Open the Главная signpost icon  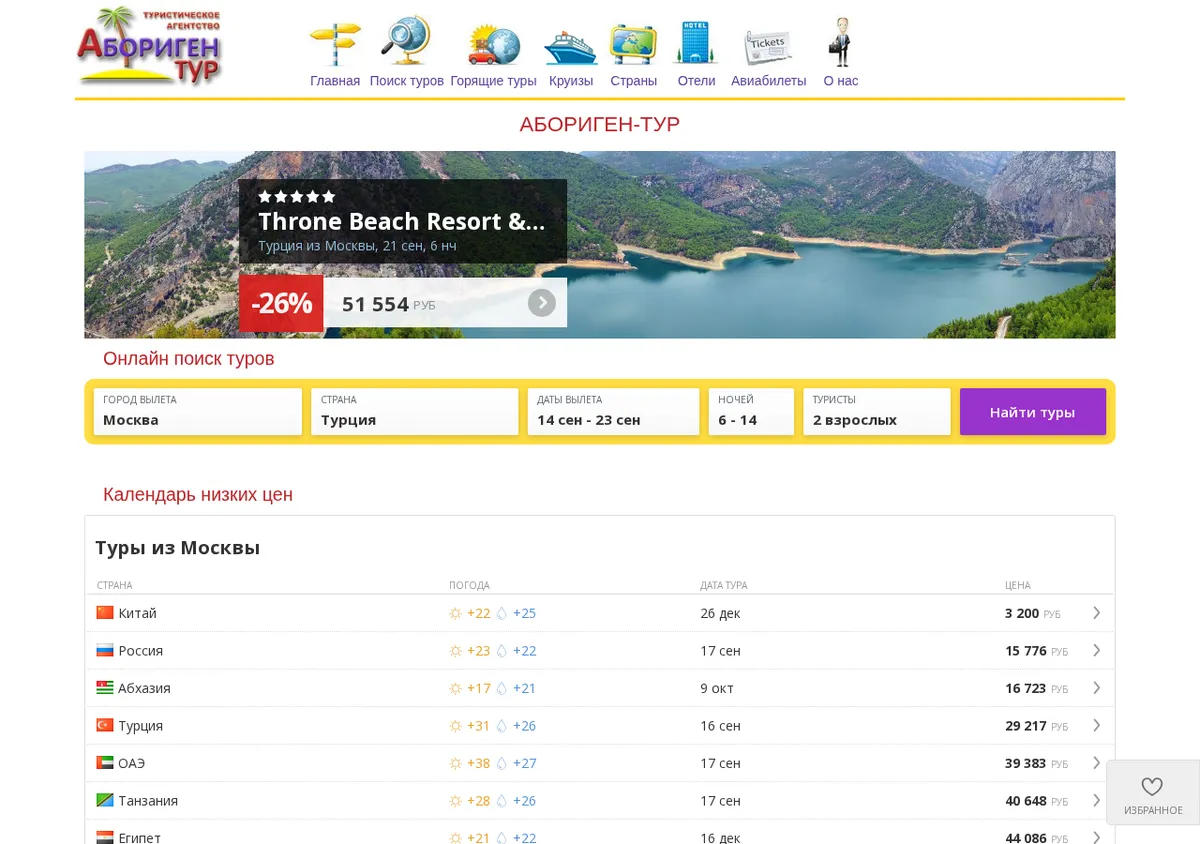tap(335, 44)
